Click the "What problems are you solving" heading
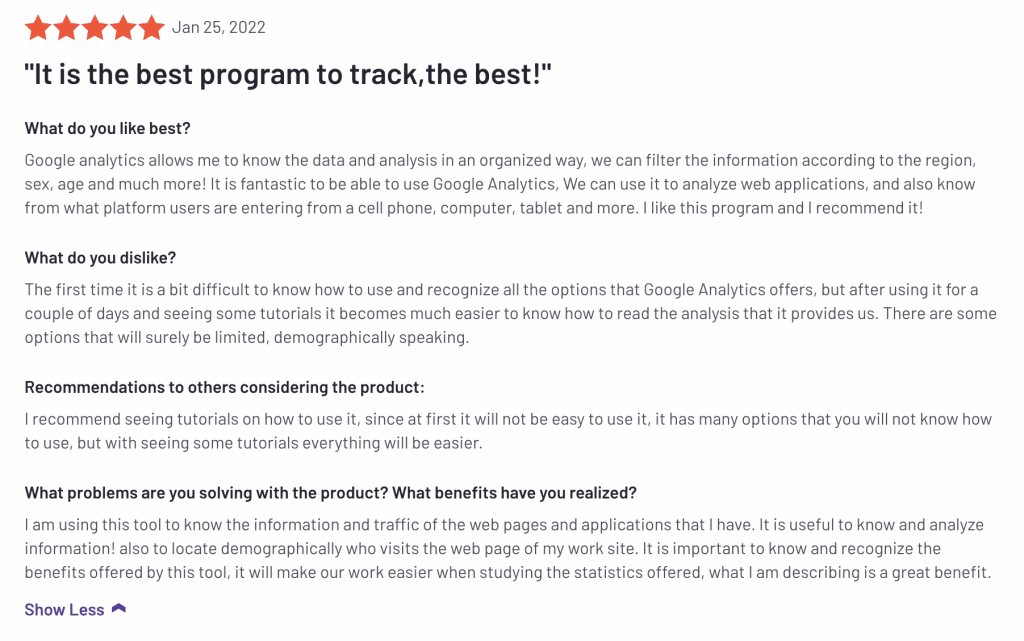The image size is (1024, 641). (330, 493)
